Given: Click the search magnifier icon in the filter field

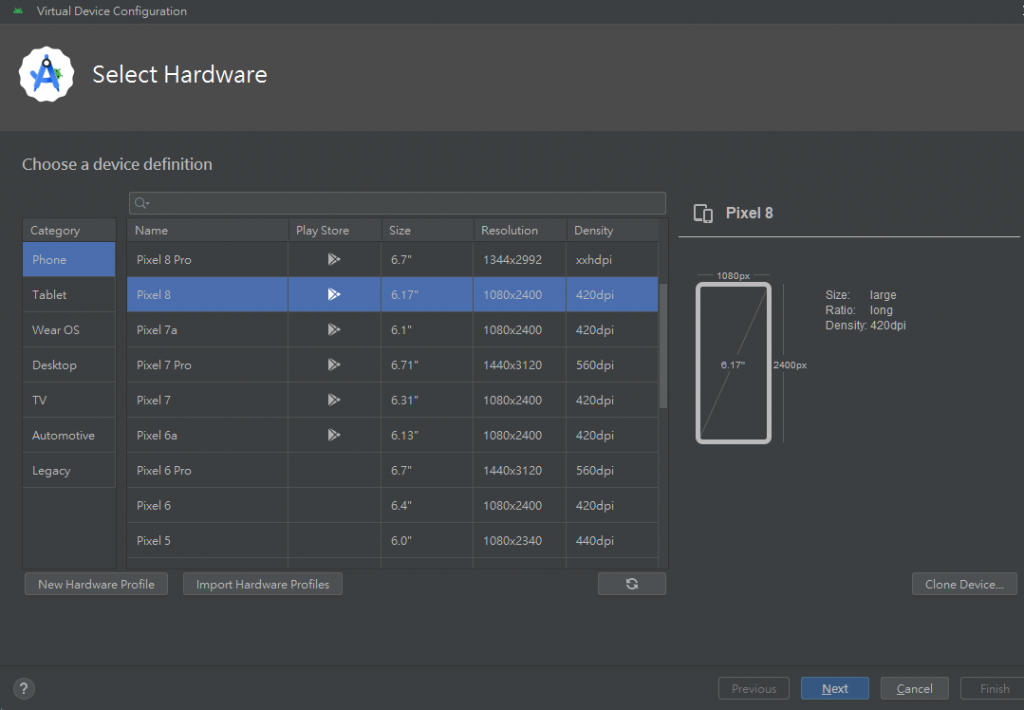Looking at the screenshot, I should [x=141, y=203].
